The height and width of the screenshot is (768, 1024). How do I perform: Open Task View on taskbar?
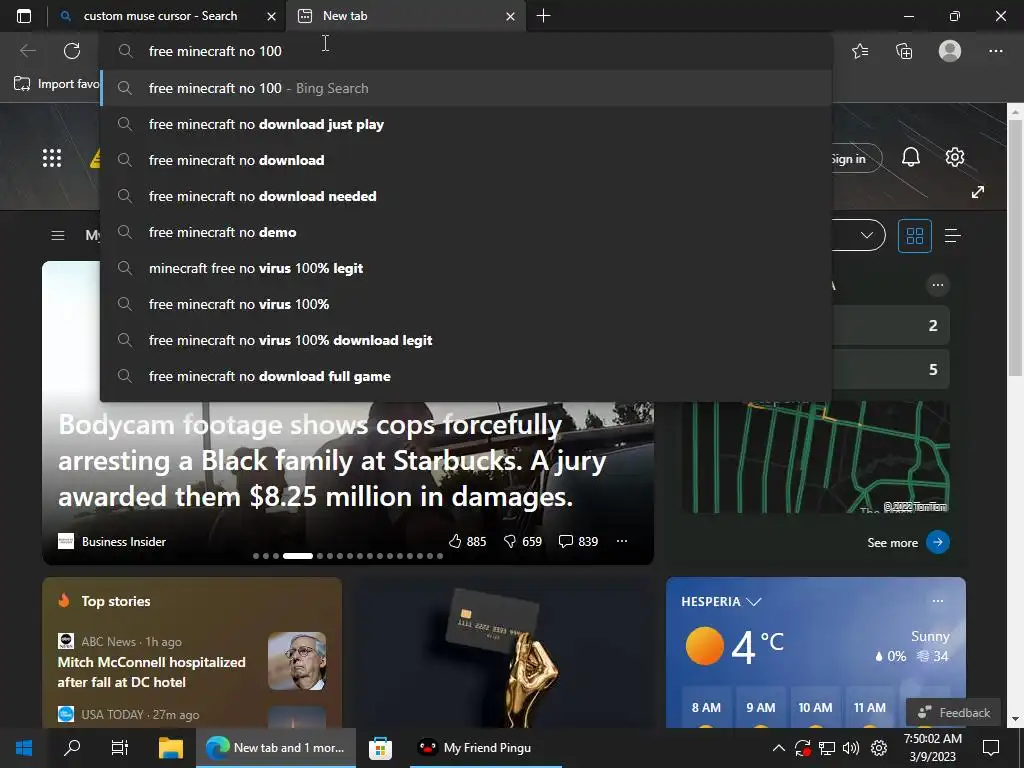(x=120, y=748)
